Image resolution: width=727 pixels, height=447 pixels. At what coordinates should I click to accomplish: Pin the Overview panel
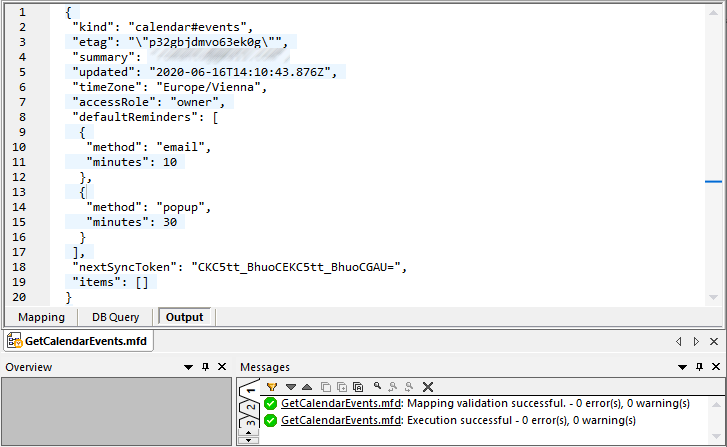coord(205,367)
